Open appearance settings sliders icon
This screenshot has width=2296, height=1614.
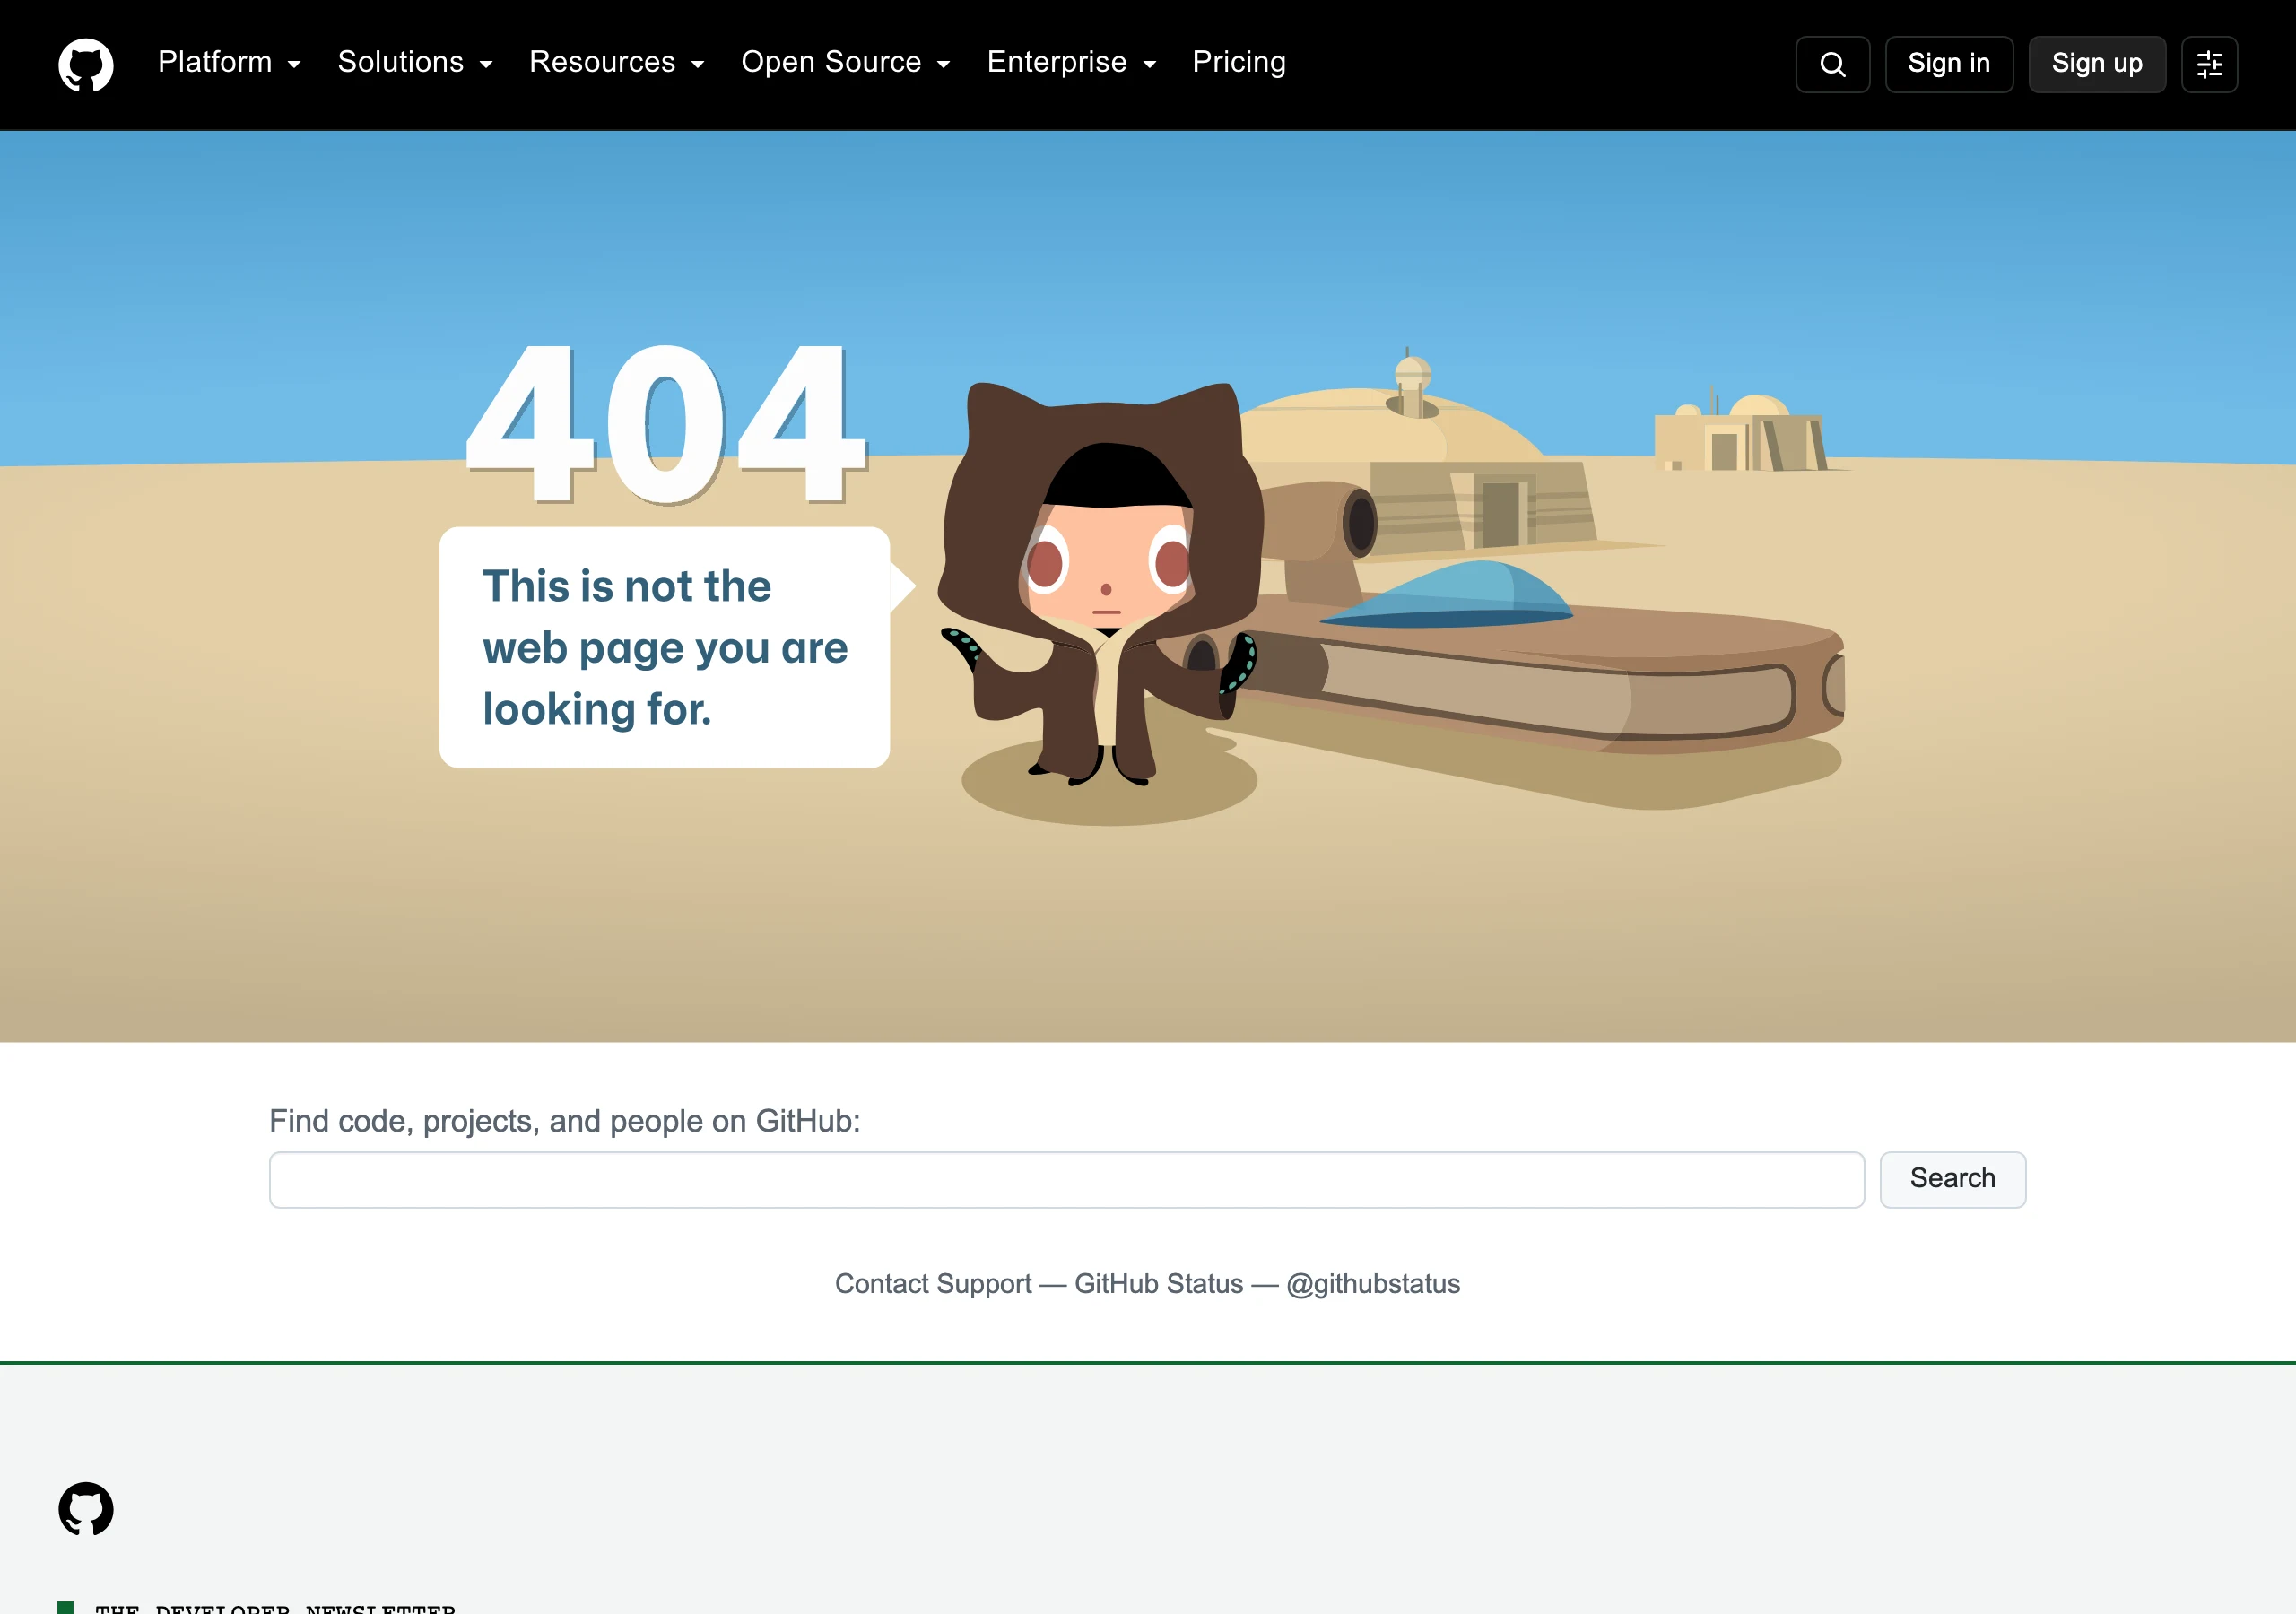2209,65
